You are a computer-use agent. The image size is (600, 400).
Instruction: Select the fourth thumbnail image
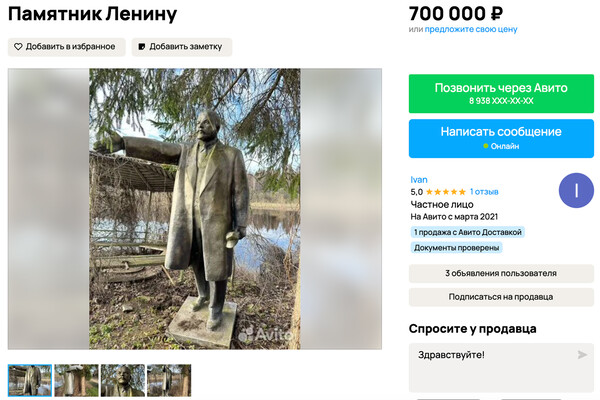[x=169, y=380]
